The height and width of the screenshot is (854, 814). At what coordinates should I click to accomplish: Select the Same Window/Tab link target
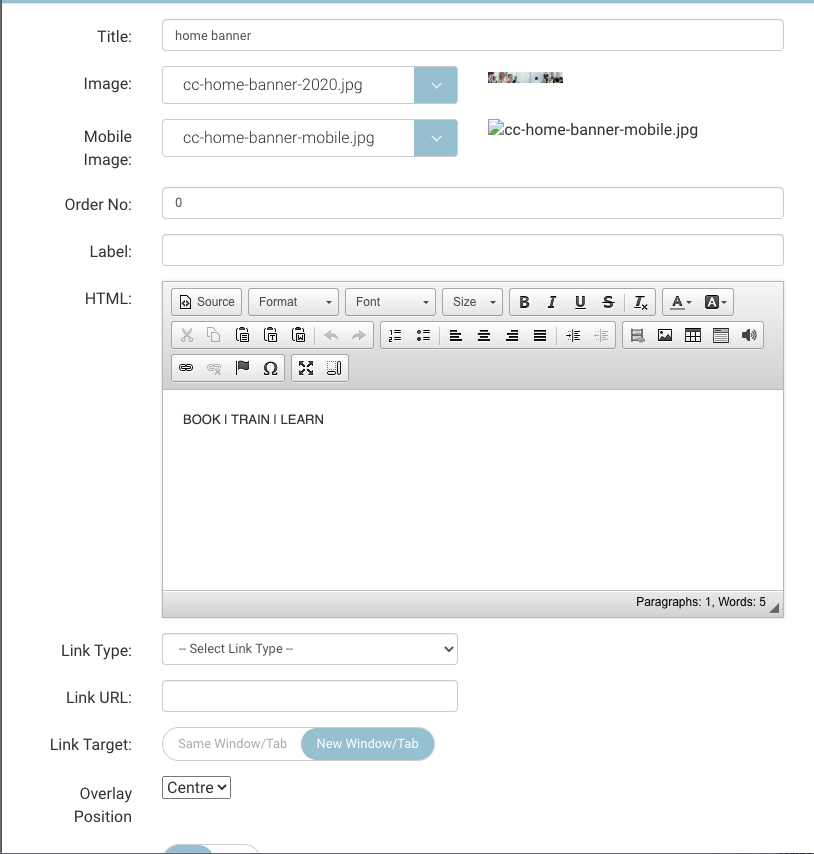(x=232, y=744)
